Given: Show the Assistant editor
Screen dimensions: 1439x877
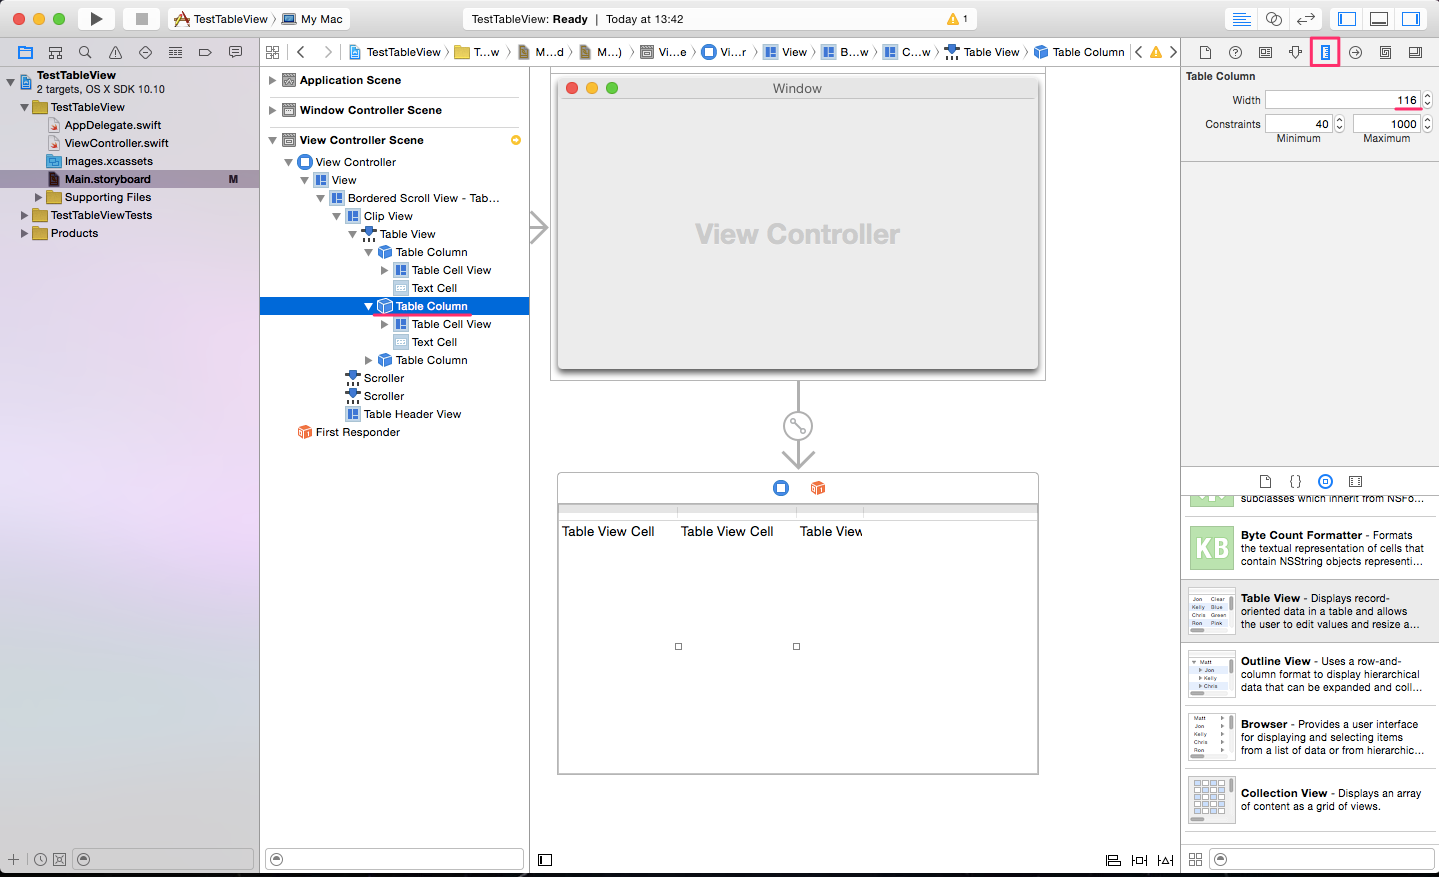Looking at the screenshot, I should (x=1274, y=19).
